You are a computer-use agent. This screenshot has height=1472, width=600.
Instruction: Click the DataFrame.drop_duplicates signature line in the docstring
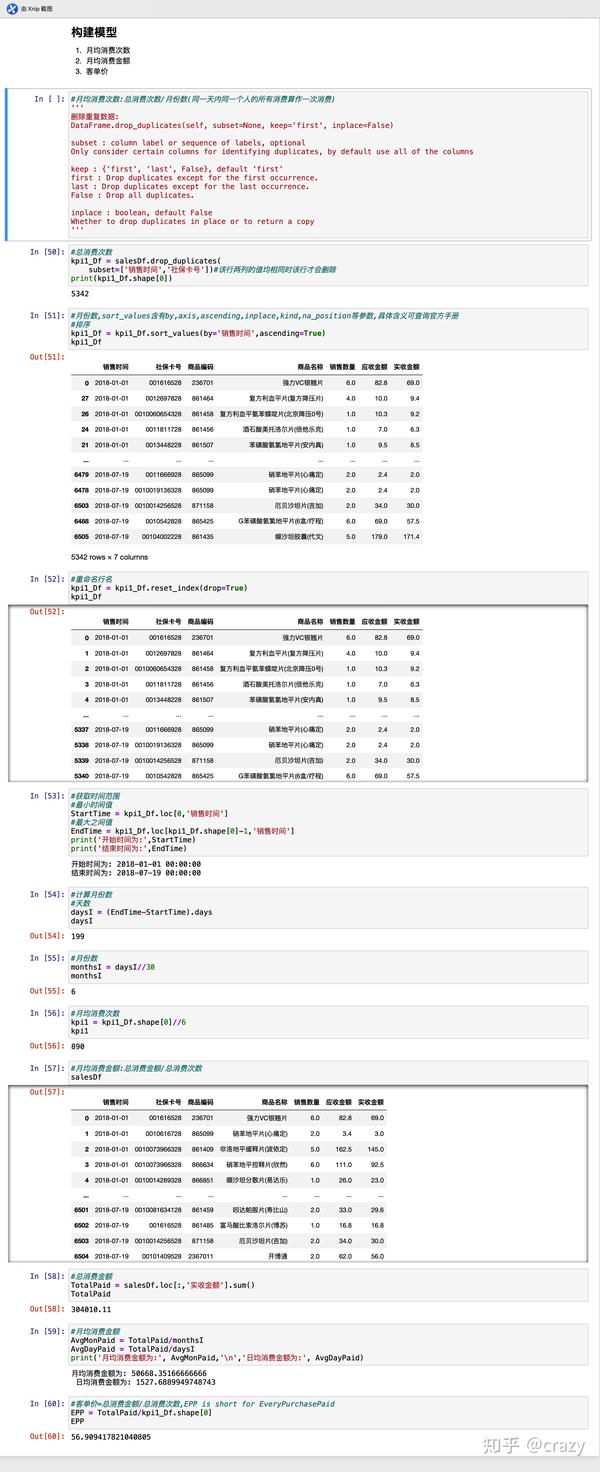tap(232, 125)
